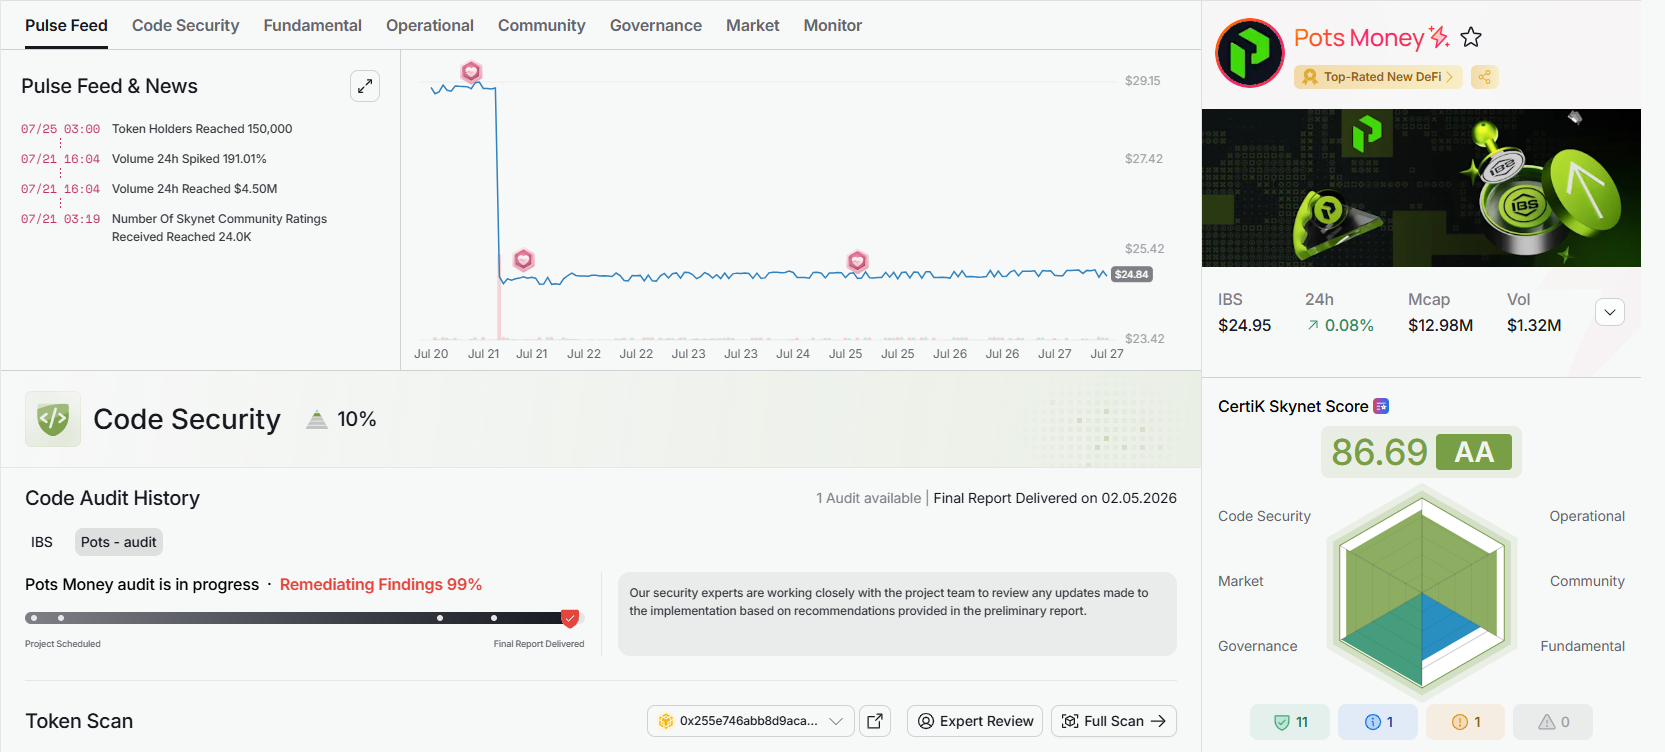1665x752 pixels.
Task: Open Top-Rated New DeFi badge
Action: click(x=1378, y=77)
